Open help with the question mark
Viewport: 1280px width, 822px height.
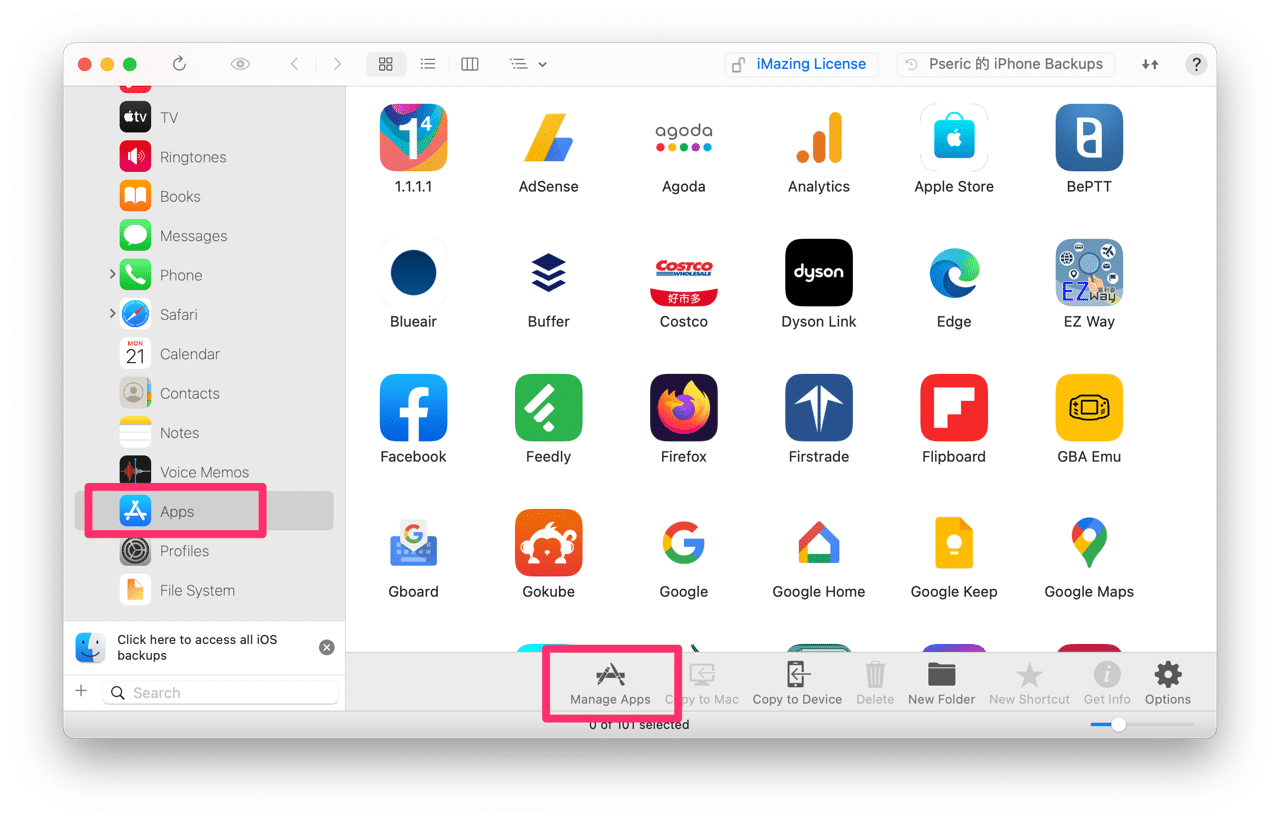click(x=1196, y=64)
